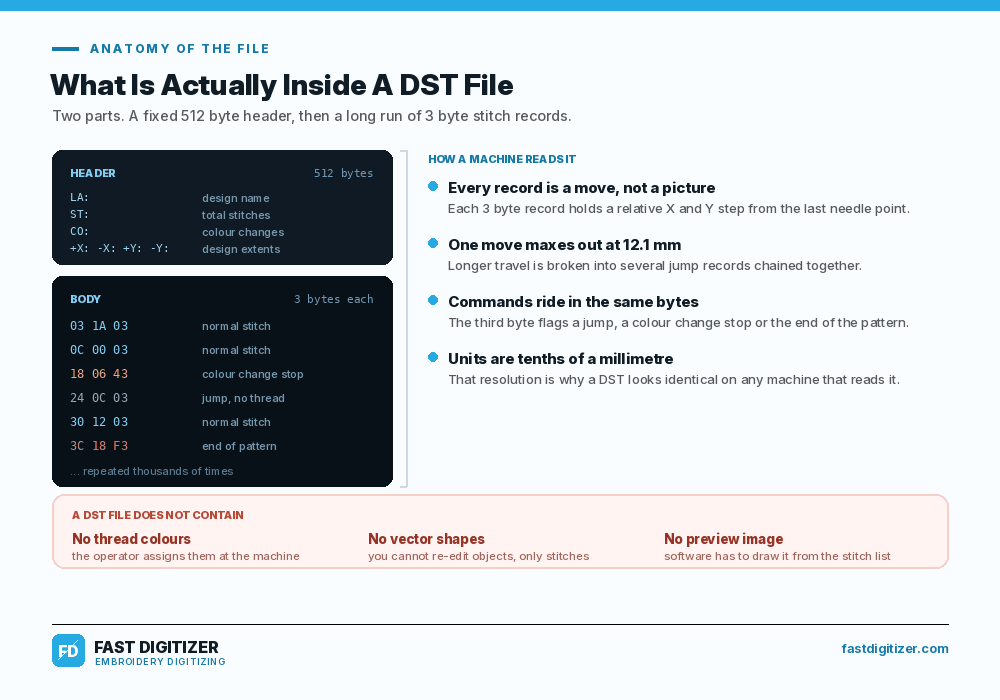The width and height of the screenshot is (1000, 700).
Task: Click the 0C 00 03 byte record
Action: tap(99, 350)
